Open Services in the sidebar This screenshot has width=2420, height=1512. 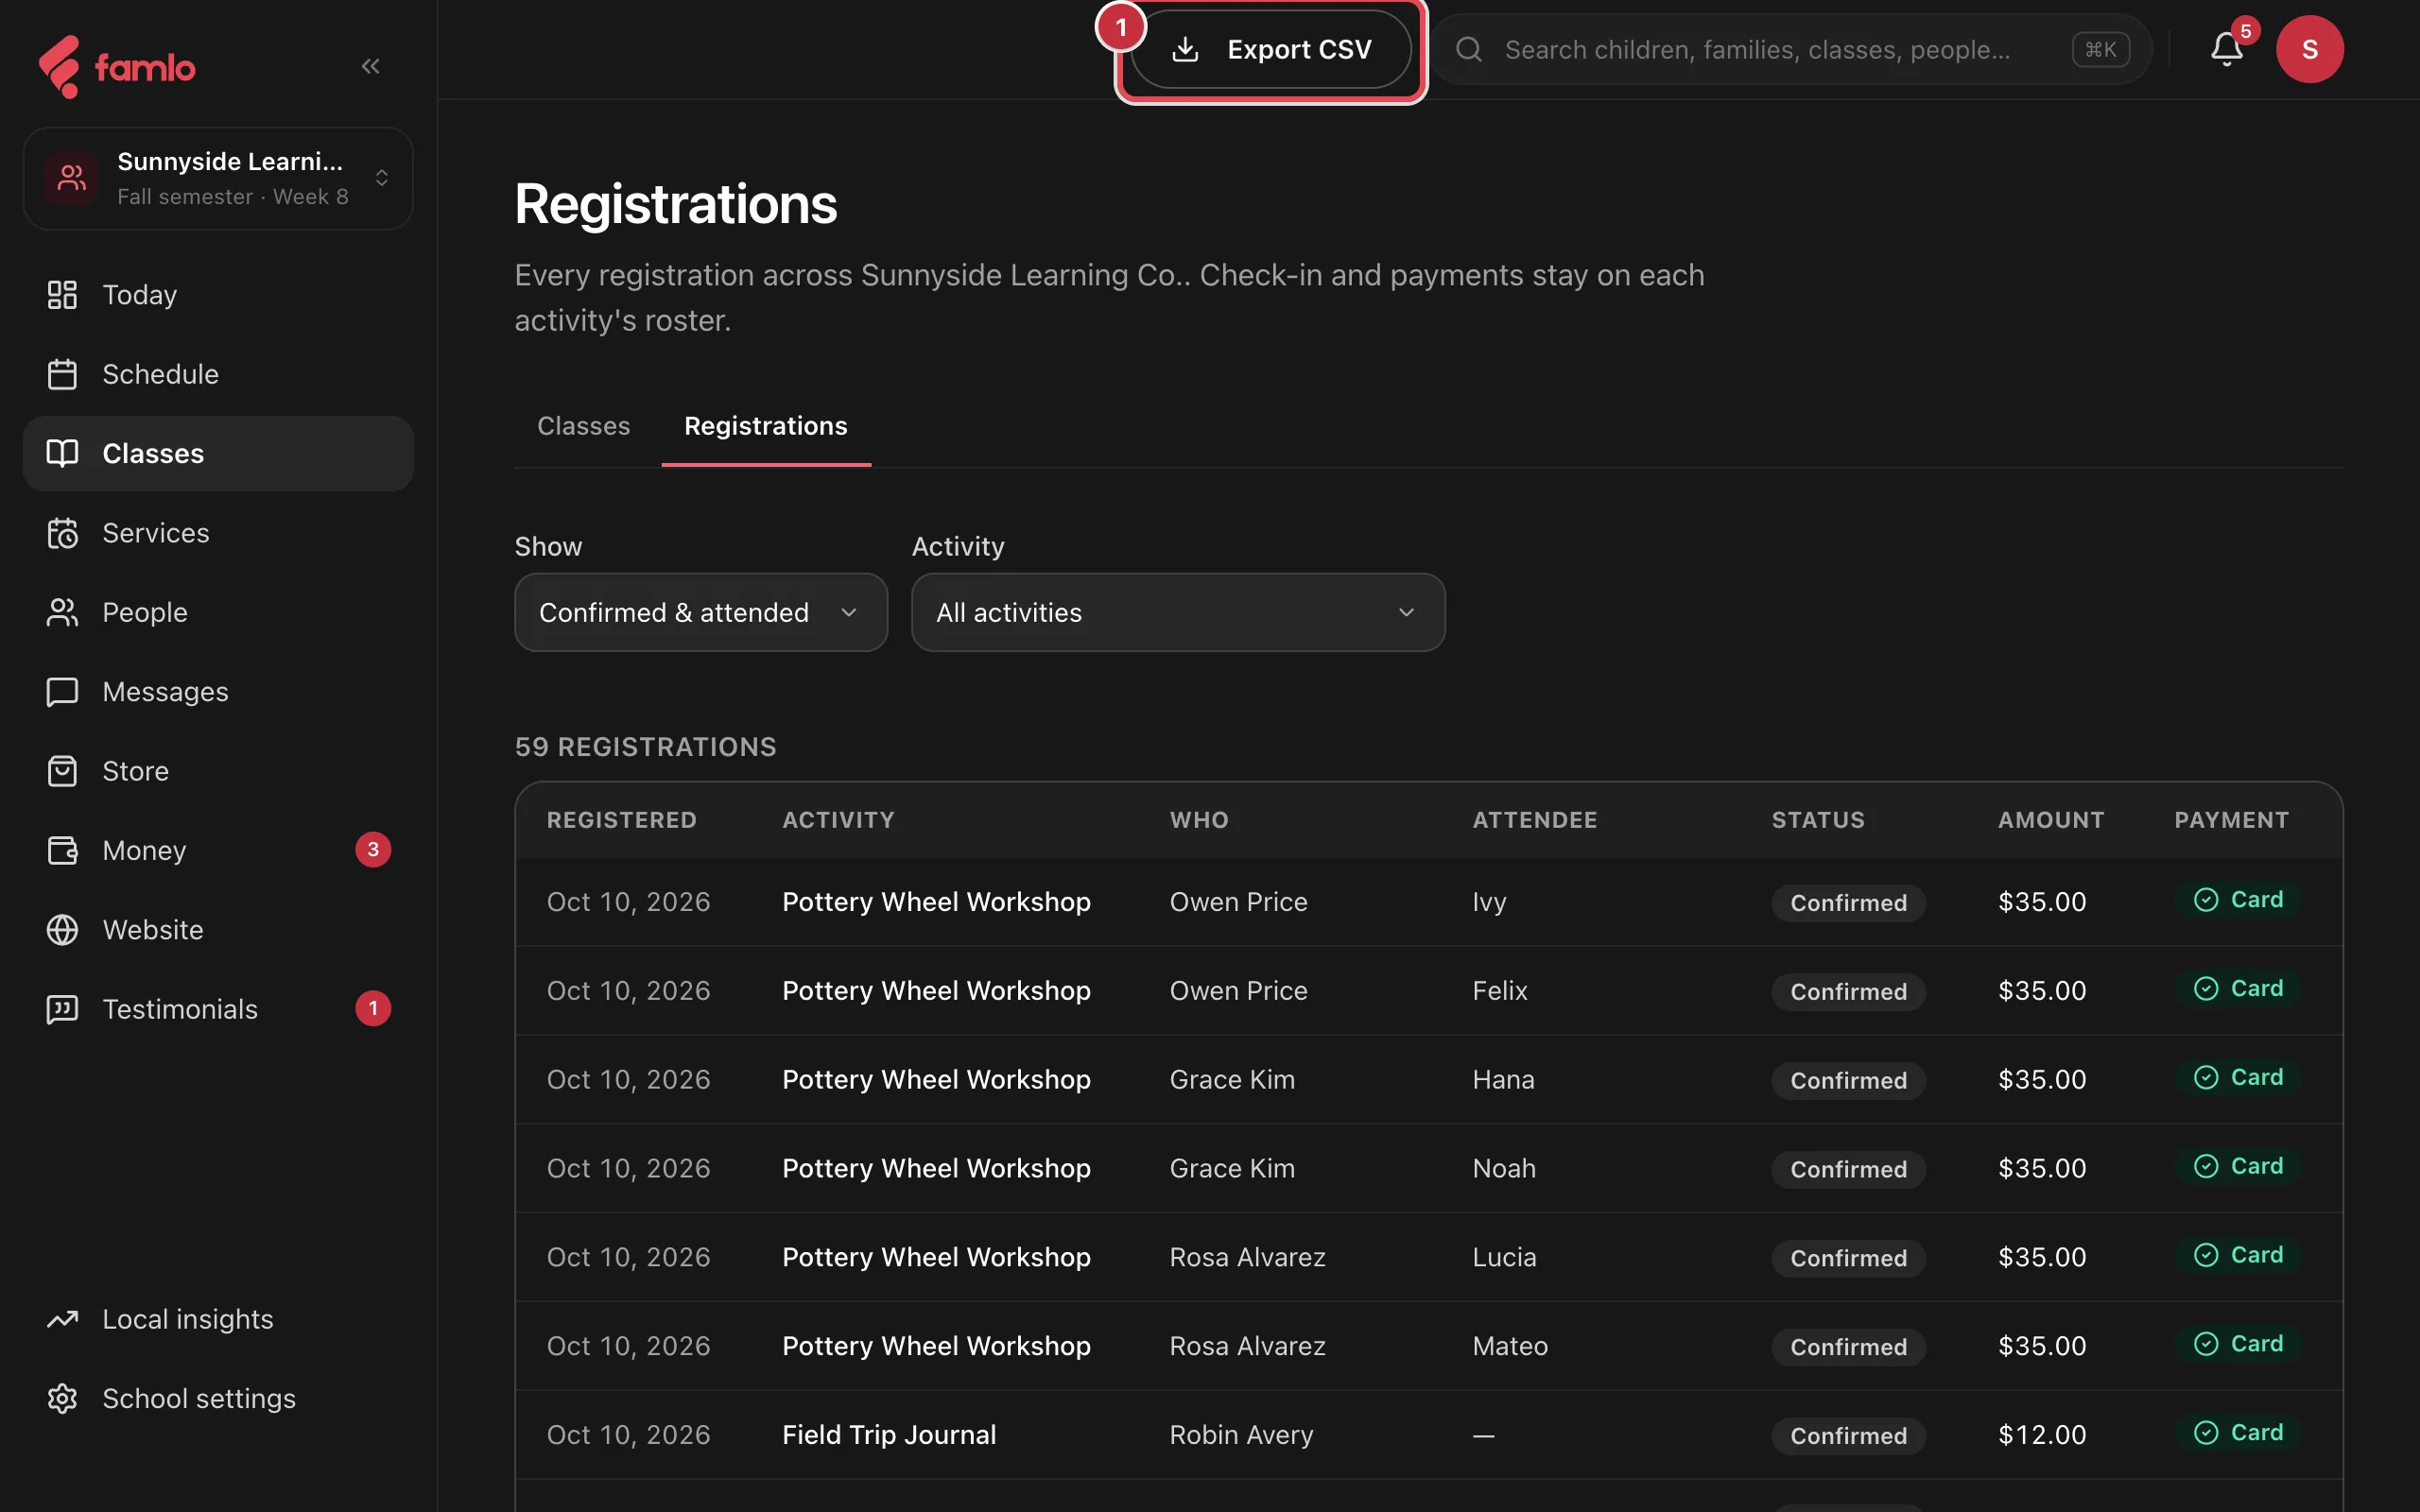[218, 533]
